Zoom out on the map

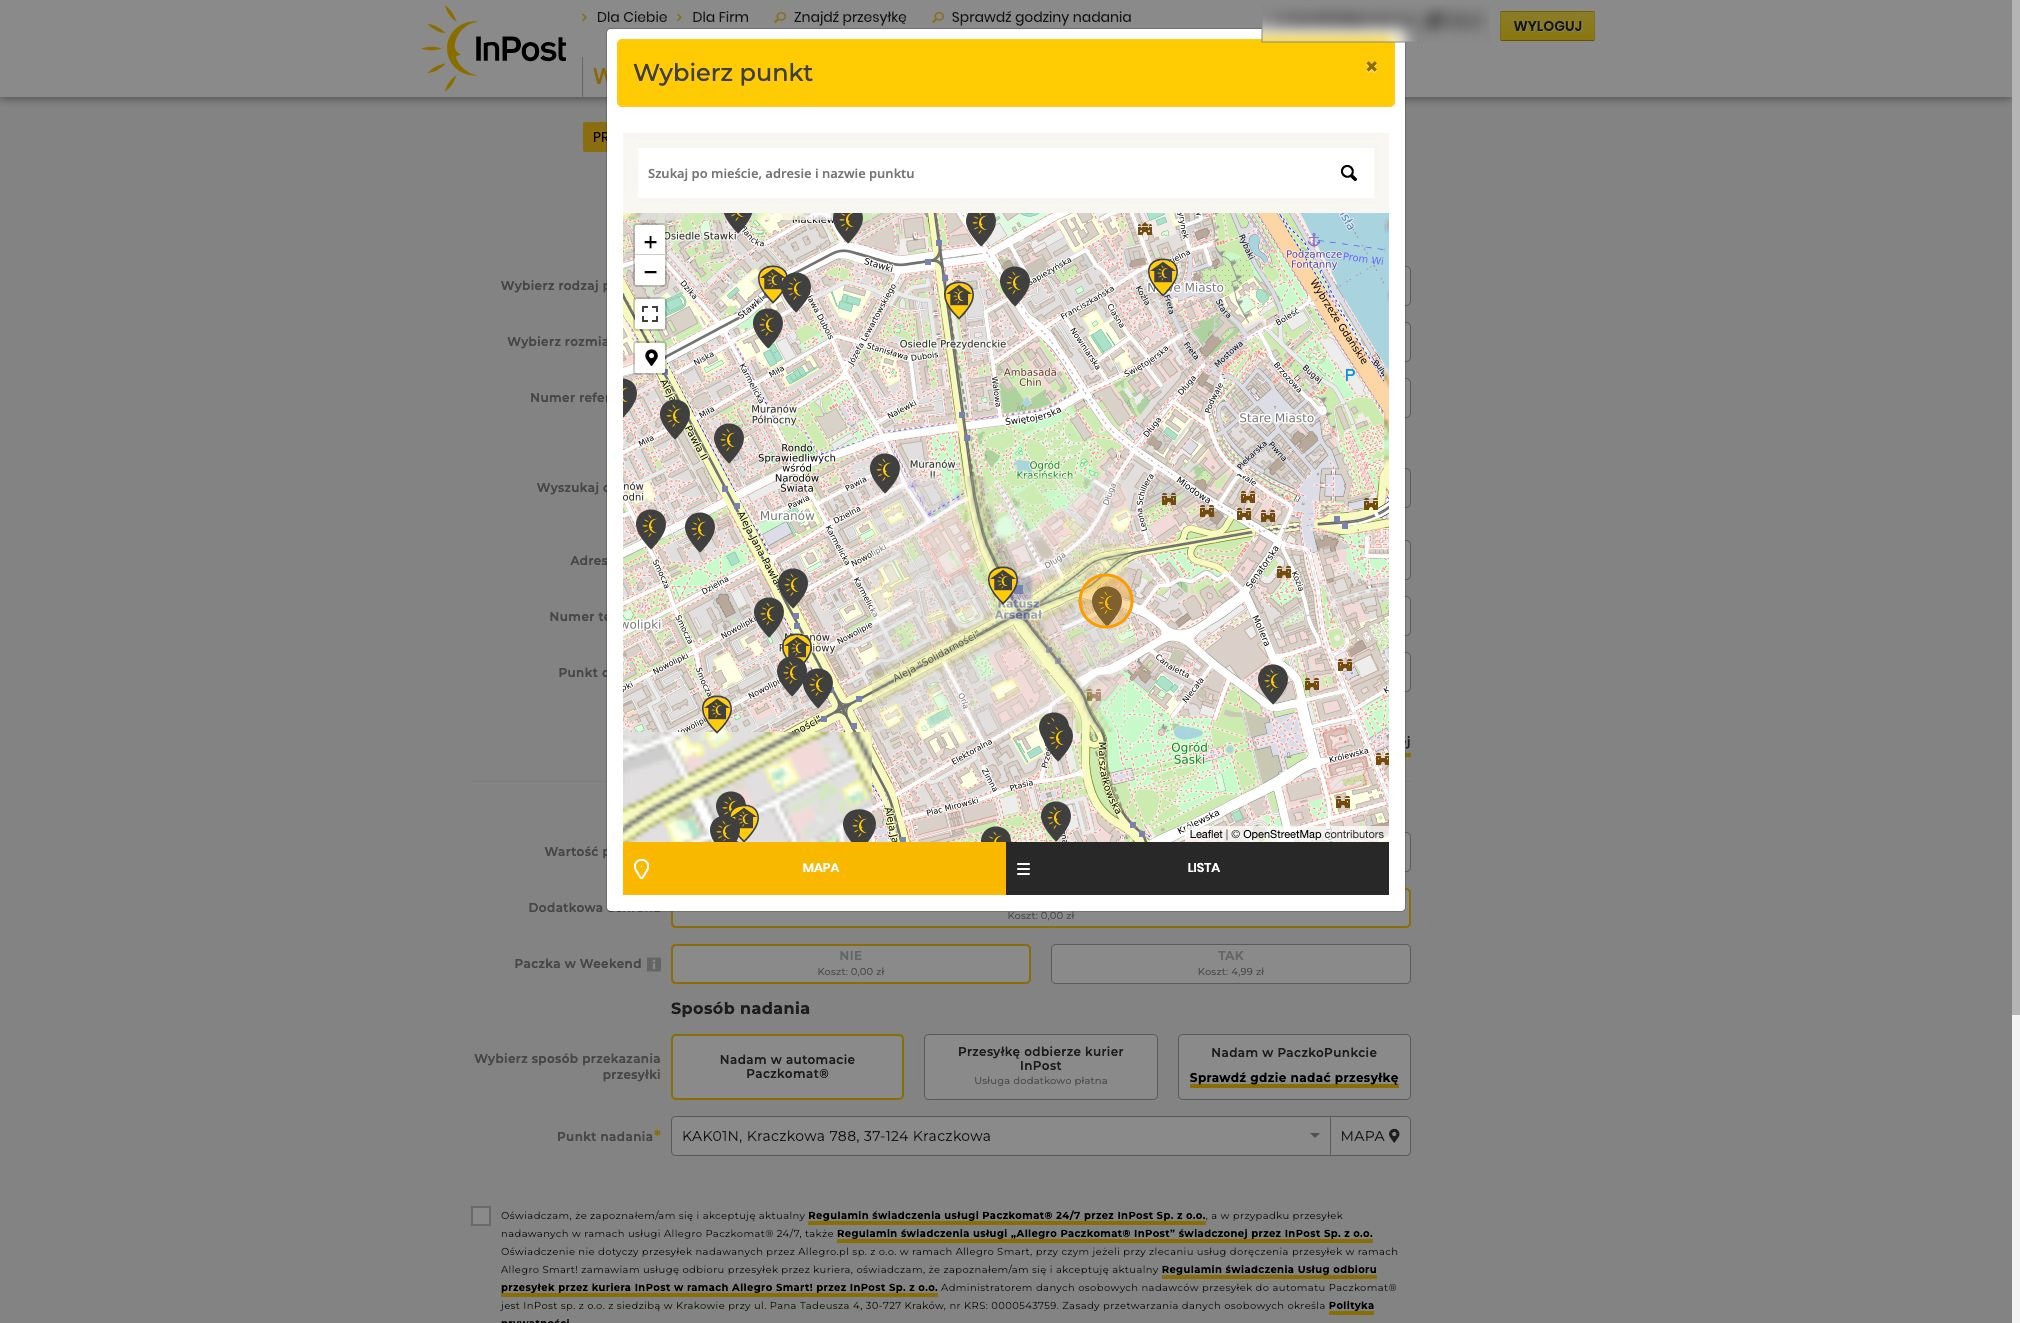coord(650,272)
